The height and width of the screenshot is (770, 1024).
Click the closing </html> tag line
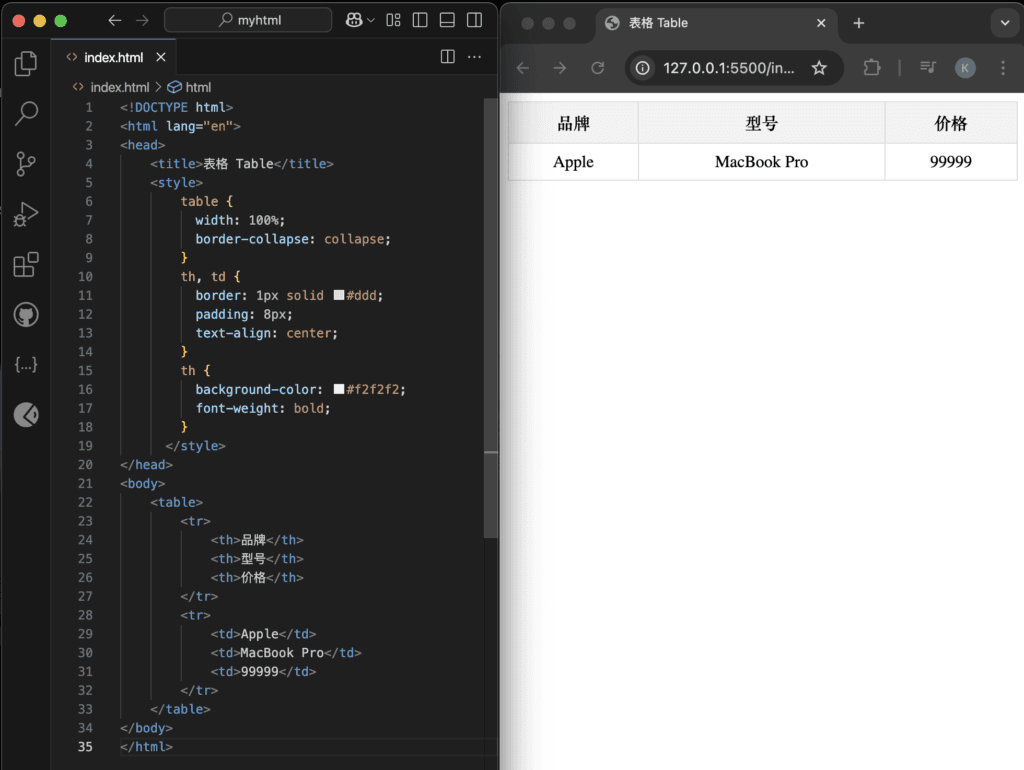tap(146, 746)
